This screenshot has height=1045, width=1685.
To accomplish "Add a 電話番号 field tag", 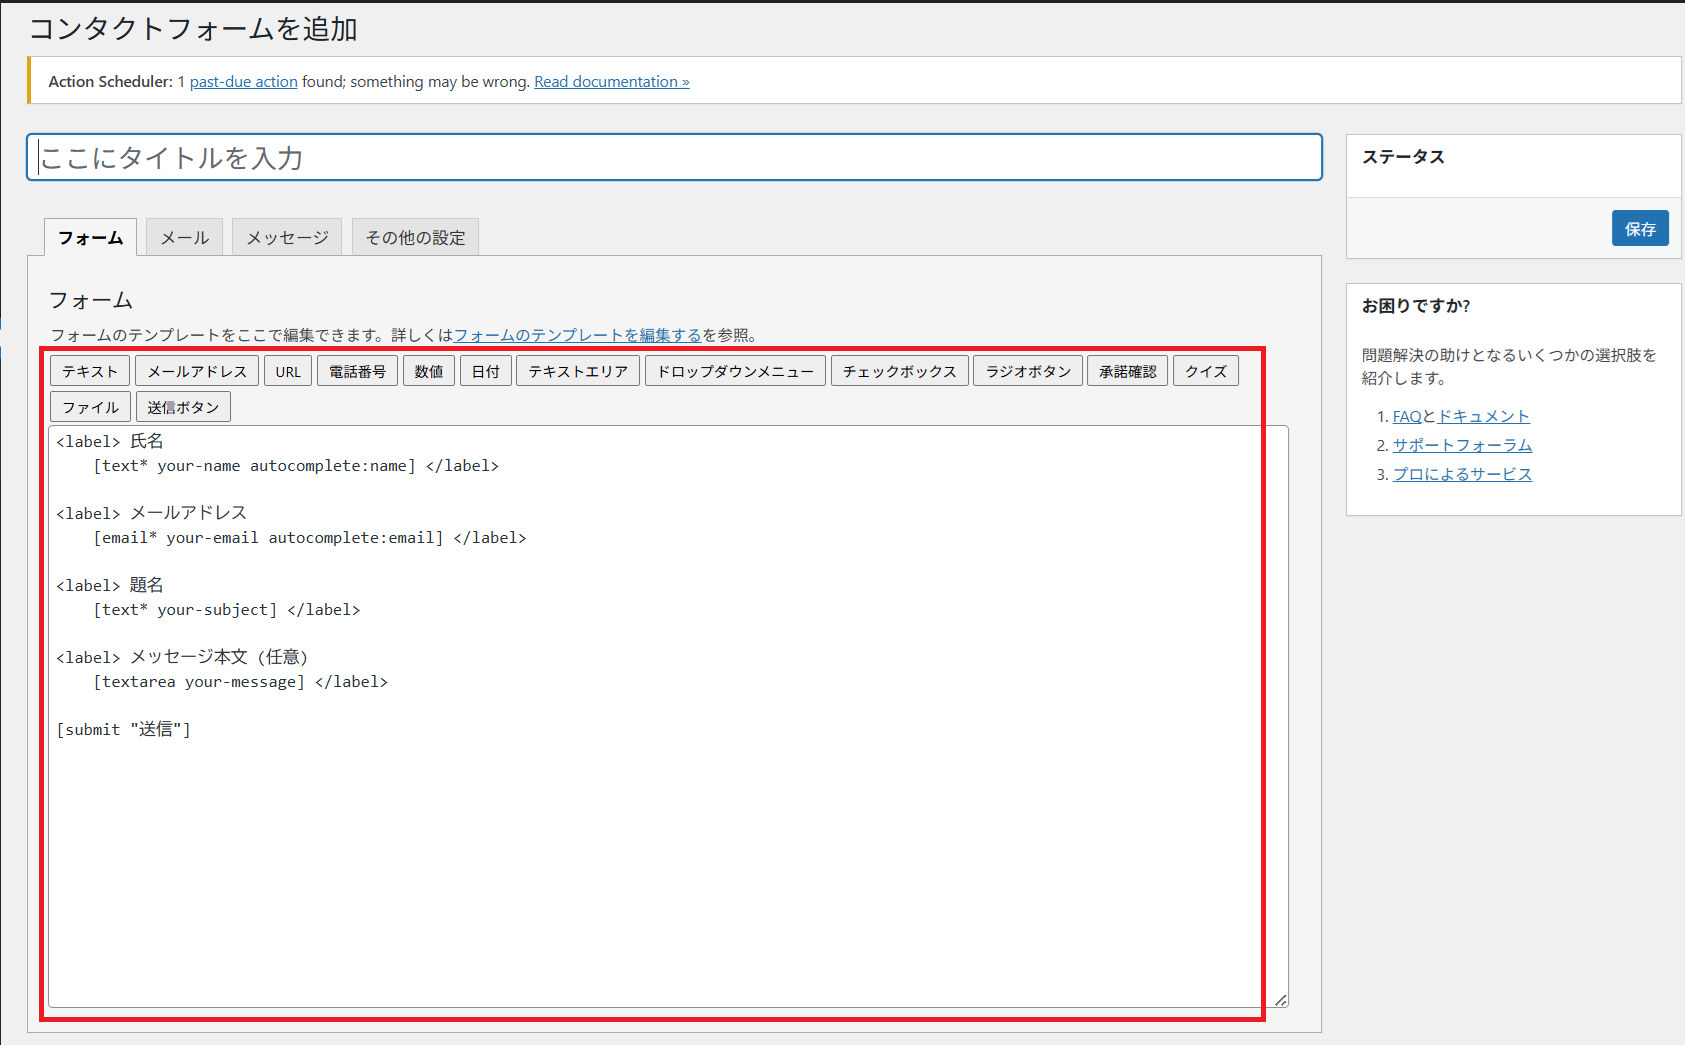I will point(357,371).
